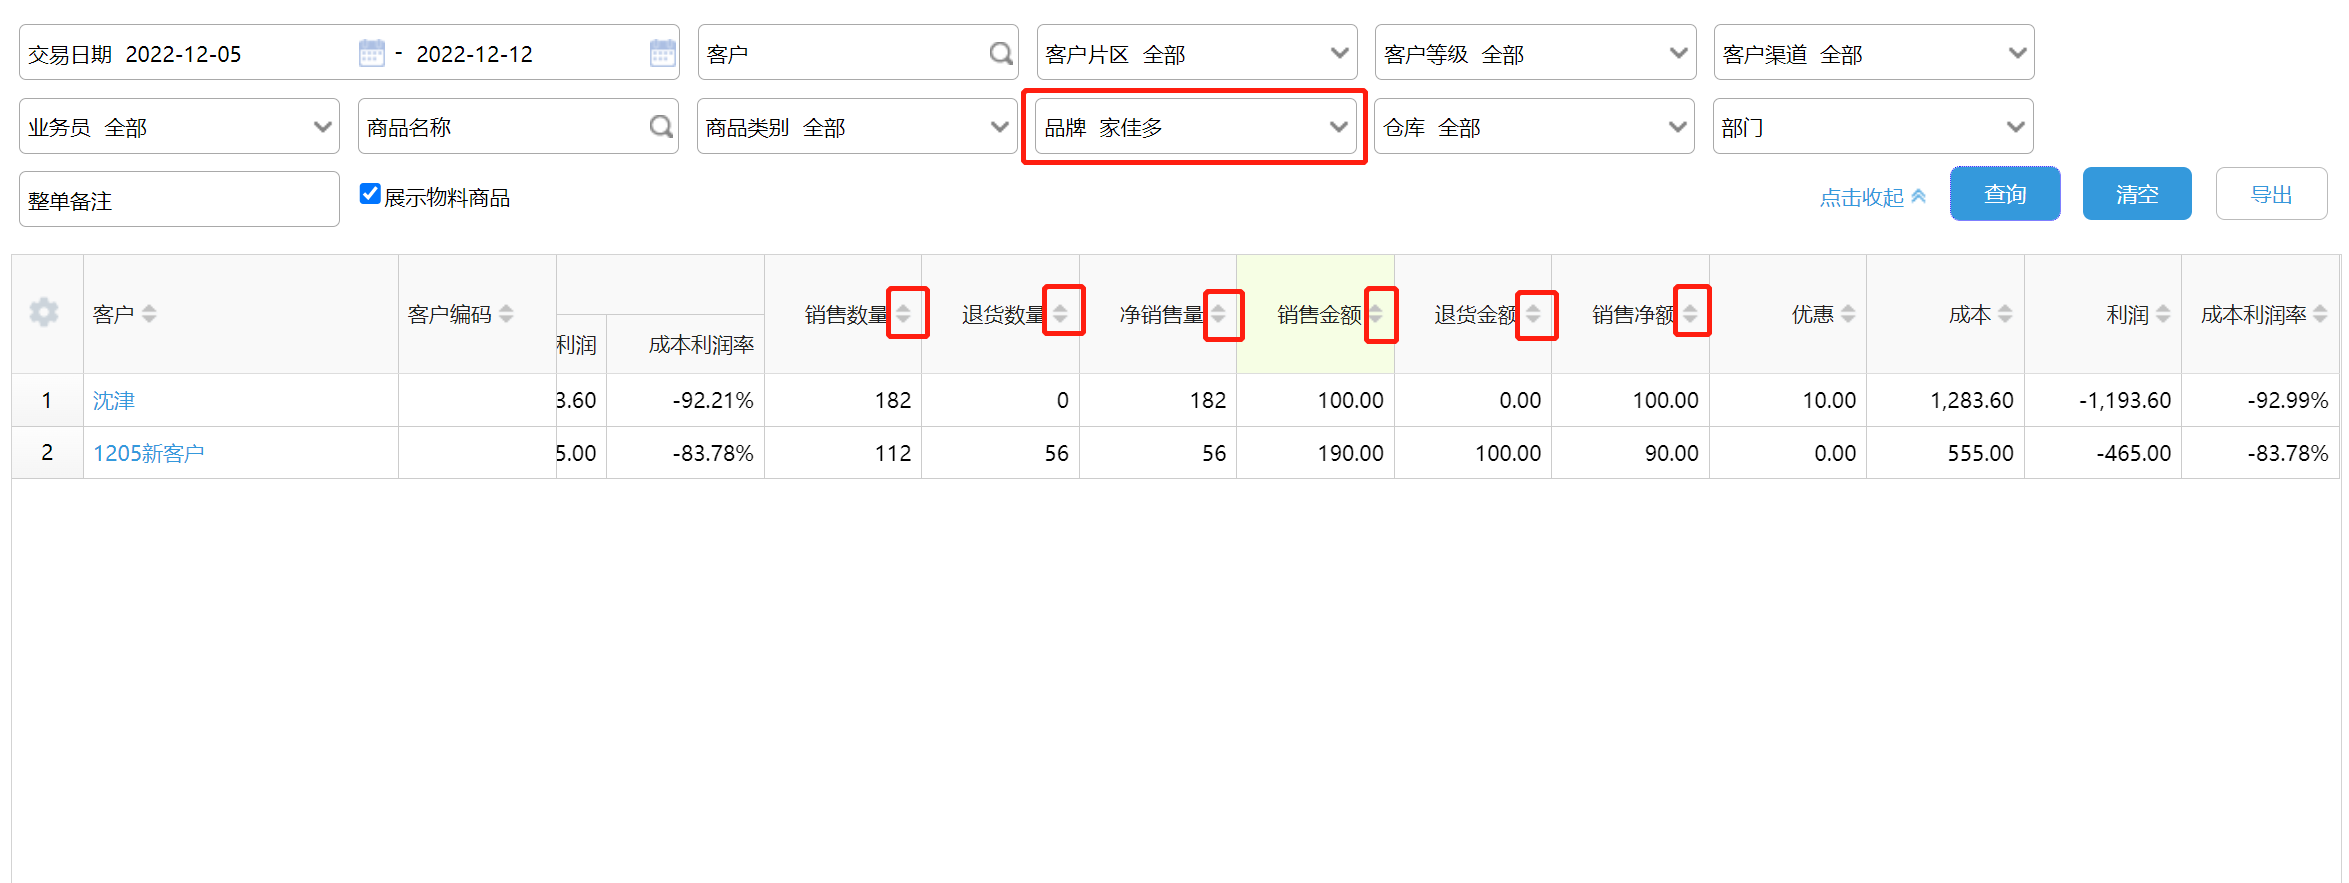Screen dimensions: 2349x883
Task: Sort by 销售金额 column
Action: coord(1376,314)
